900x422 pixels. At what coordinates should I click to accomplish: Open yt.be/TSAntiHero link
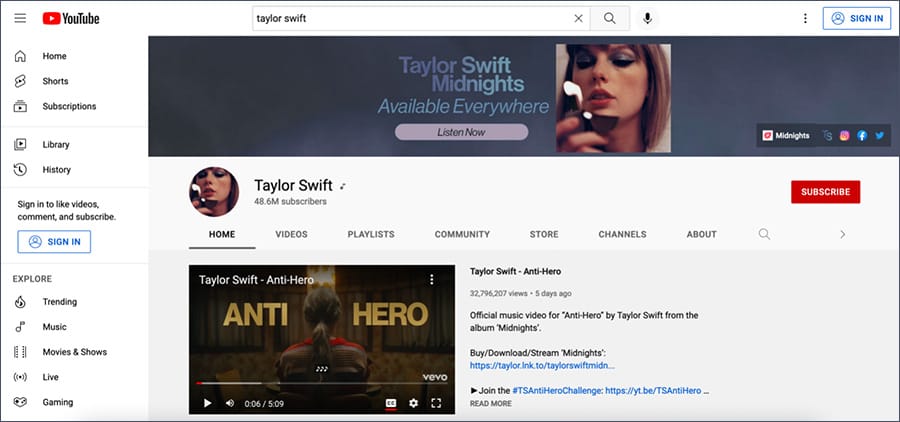tap(653, 390)
